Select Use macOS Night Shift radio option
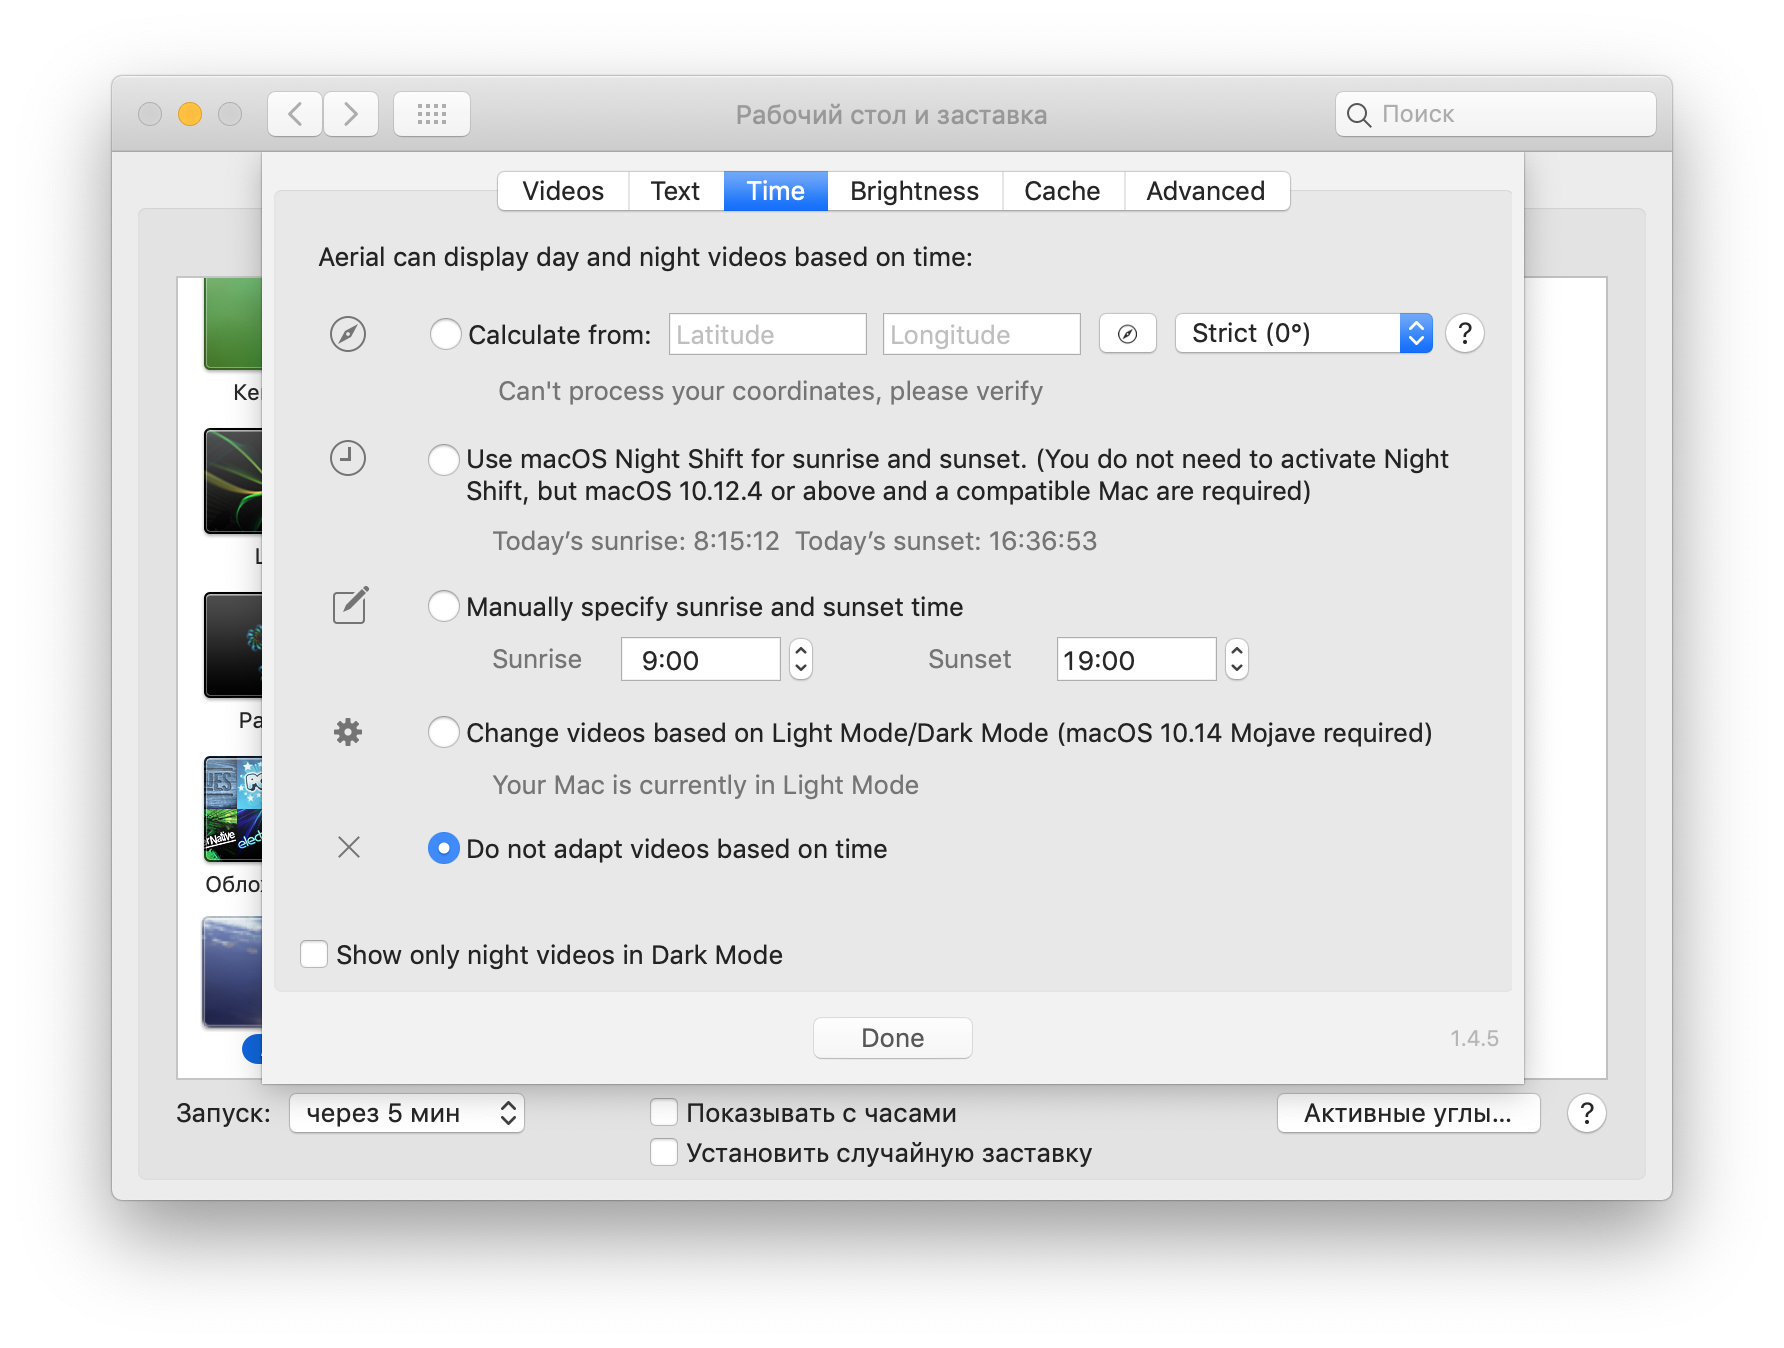The image size is (1784, 1348). click(444, 460)
